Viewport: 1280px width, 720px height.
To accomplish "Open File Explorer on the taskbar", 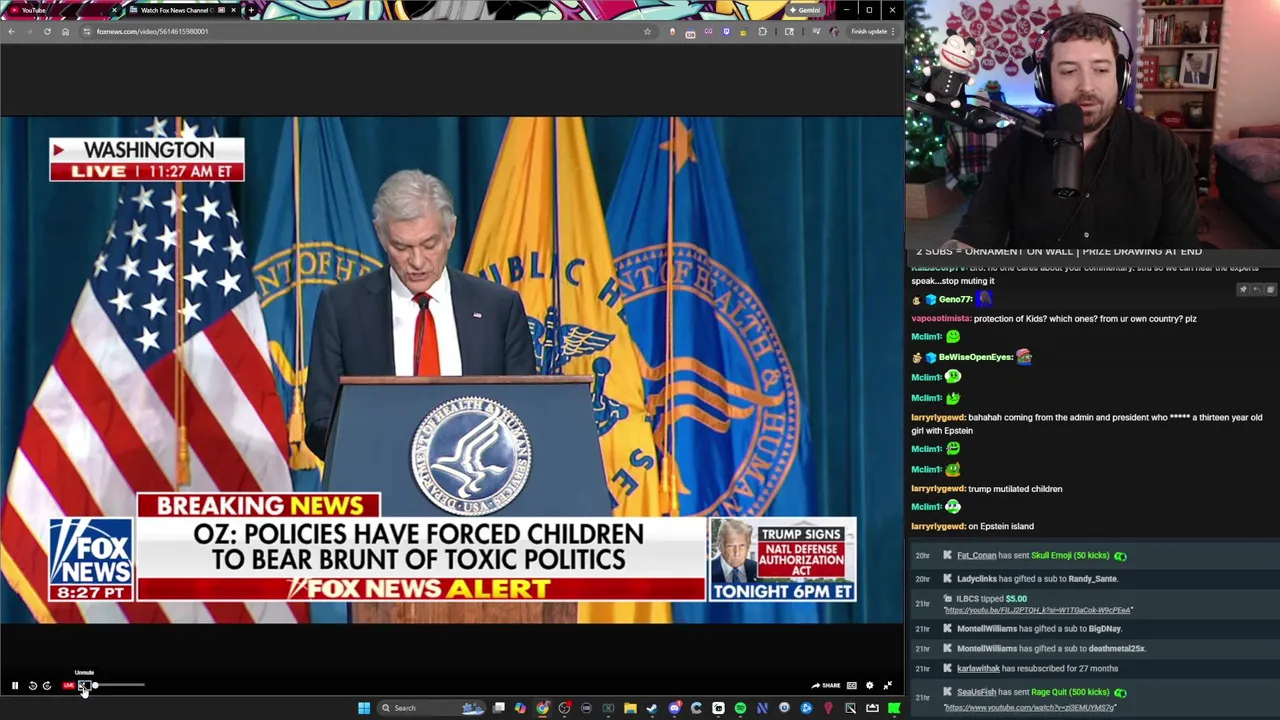I will point(630,708).
